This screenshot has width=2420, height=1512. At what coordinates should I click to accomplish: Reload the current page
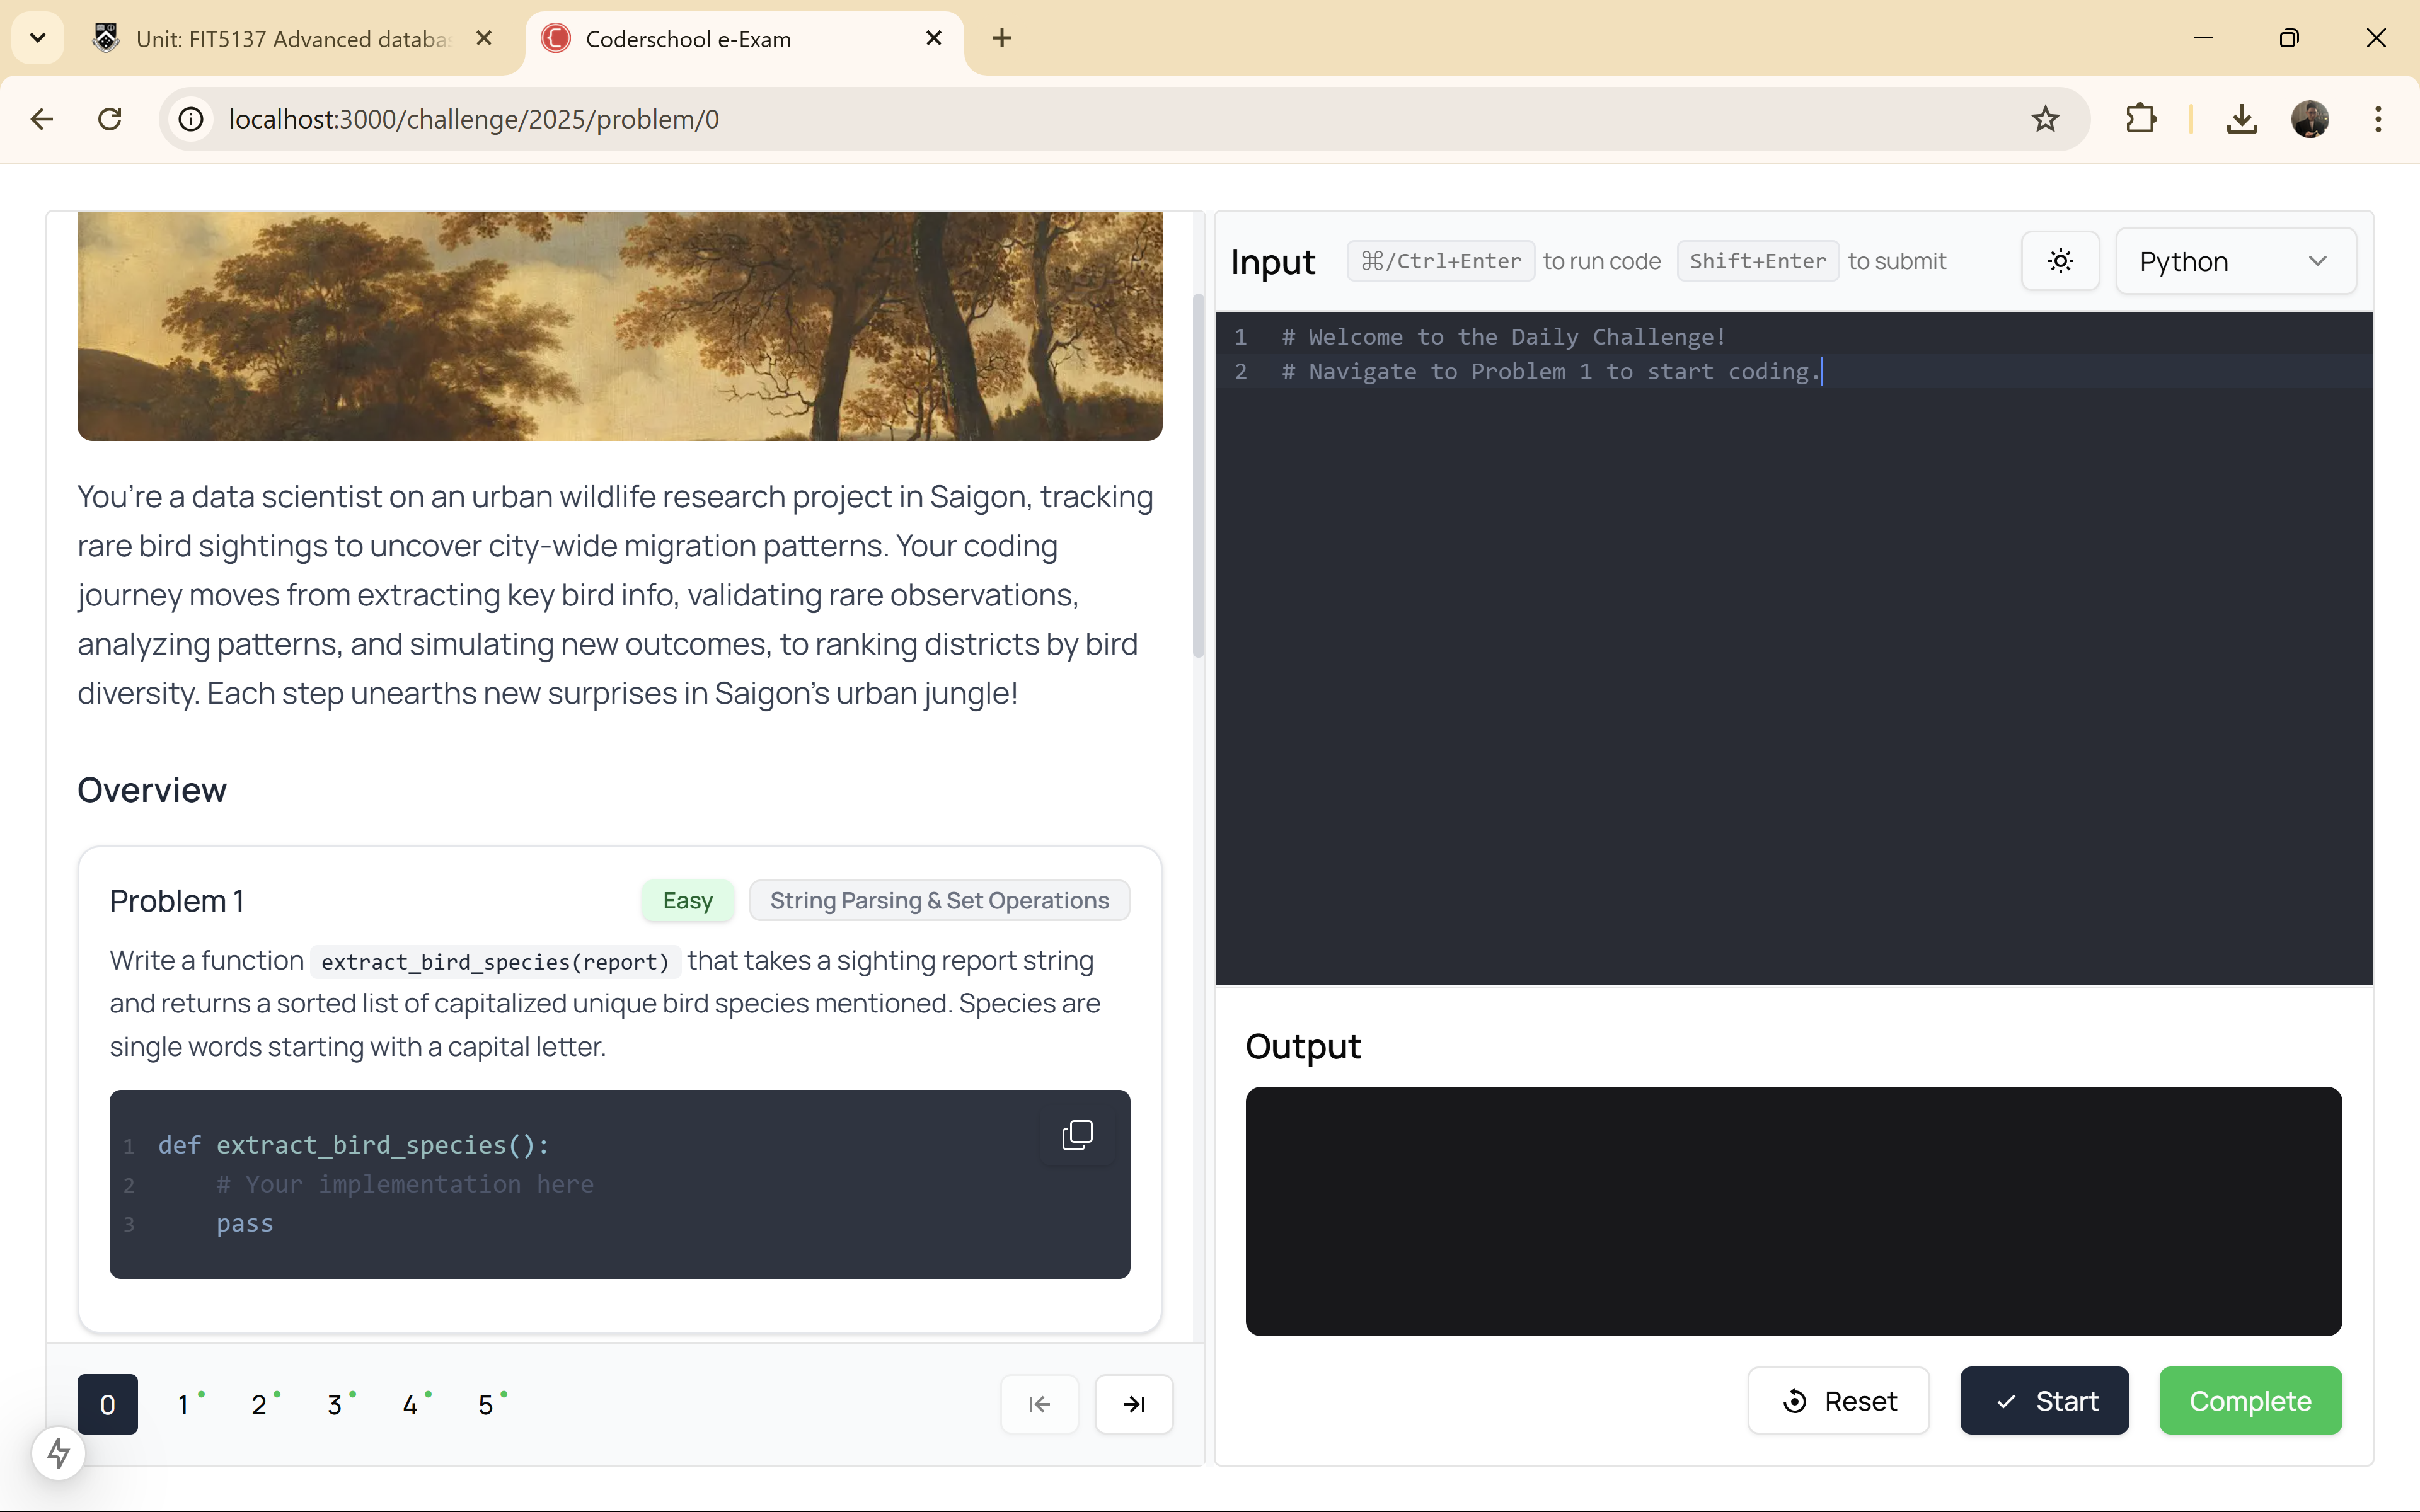110,119
